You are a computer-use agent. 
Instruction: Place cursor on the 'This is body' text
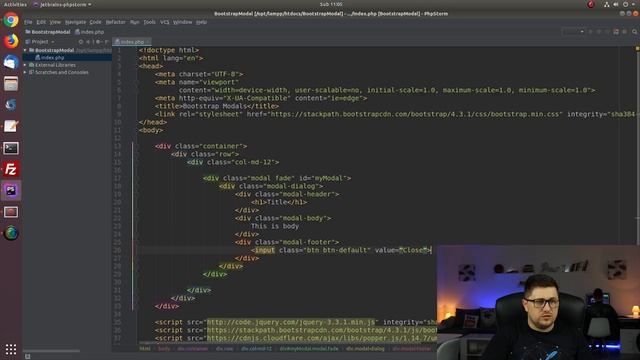point(275,226)
